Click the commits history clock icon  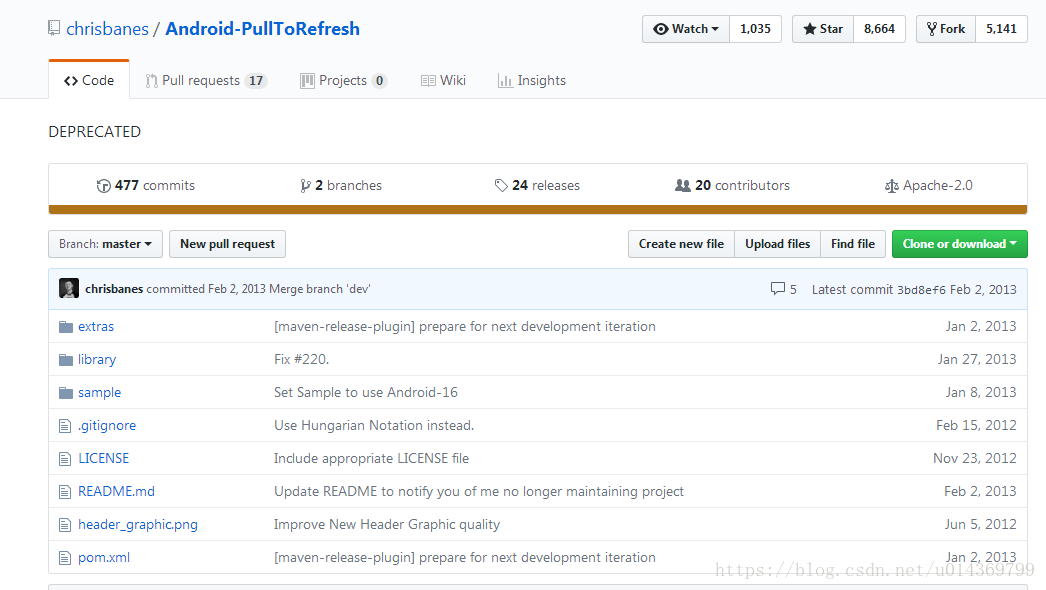[x=103, y=186]
